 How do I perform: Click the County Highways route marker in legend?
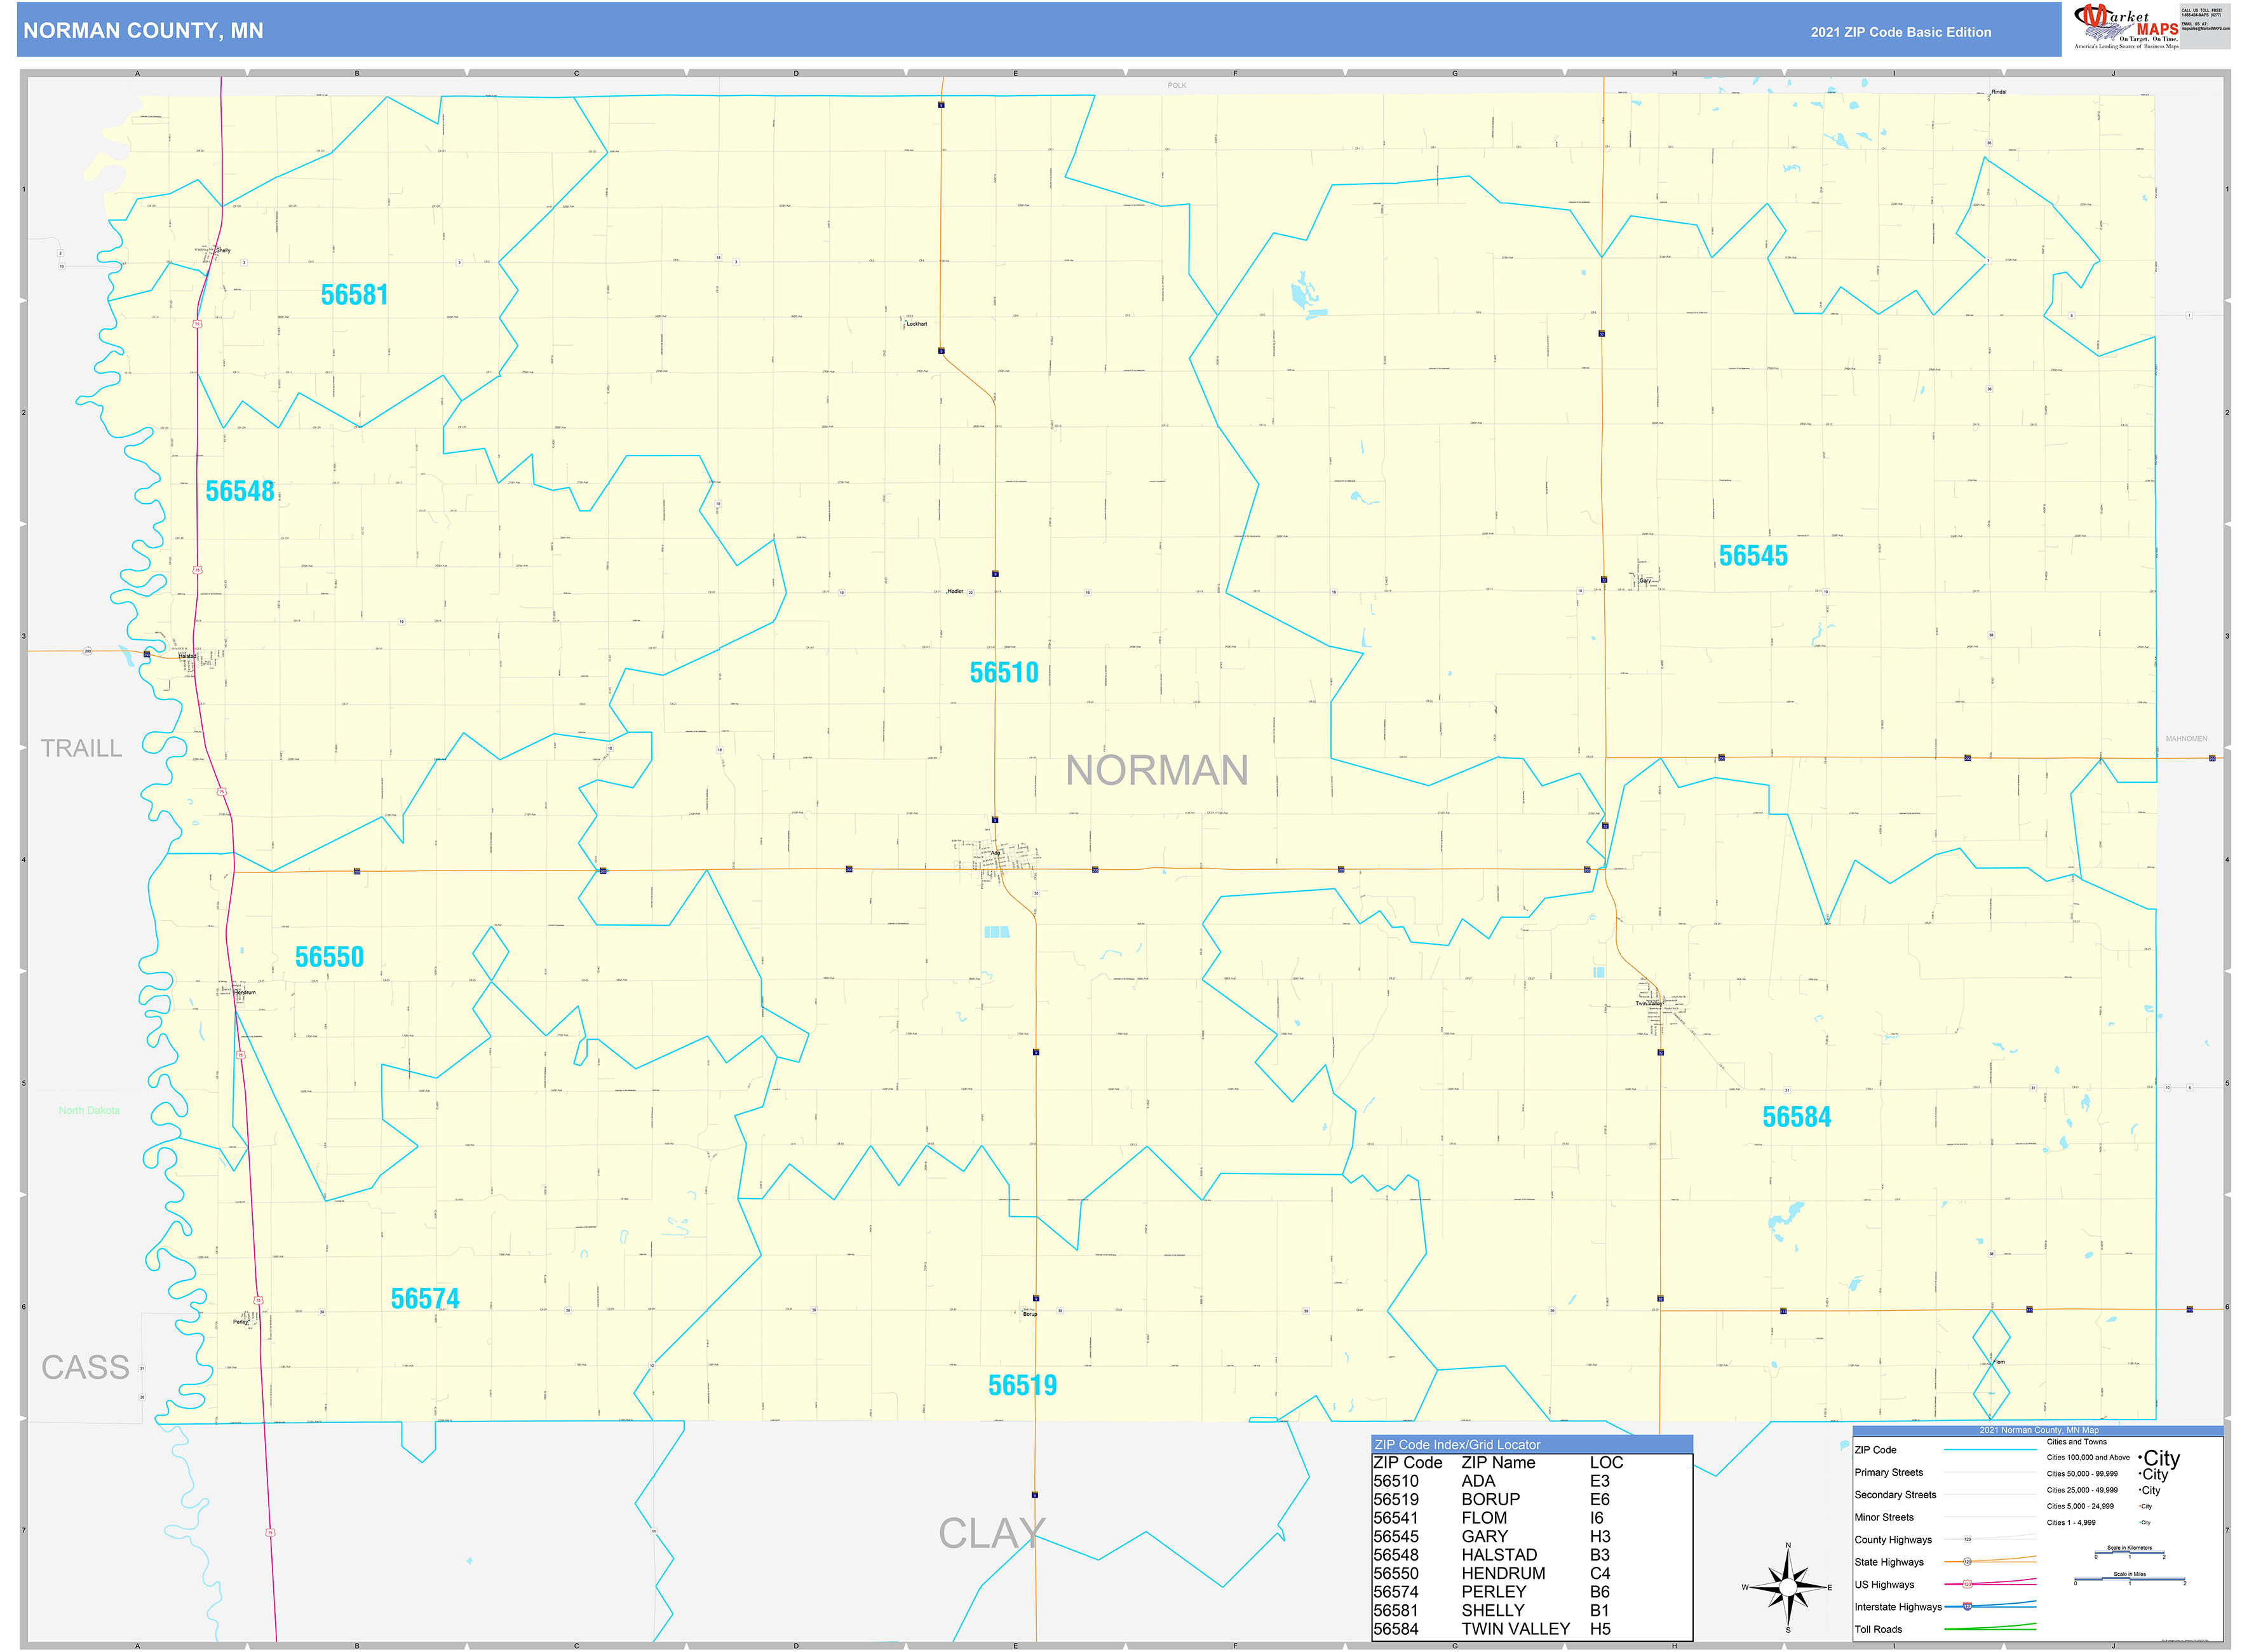coord(1968,1540)
